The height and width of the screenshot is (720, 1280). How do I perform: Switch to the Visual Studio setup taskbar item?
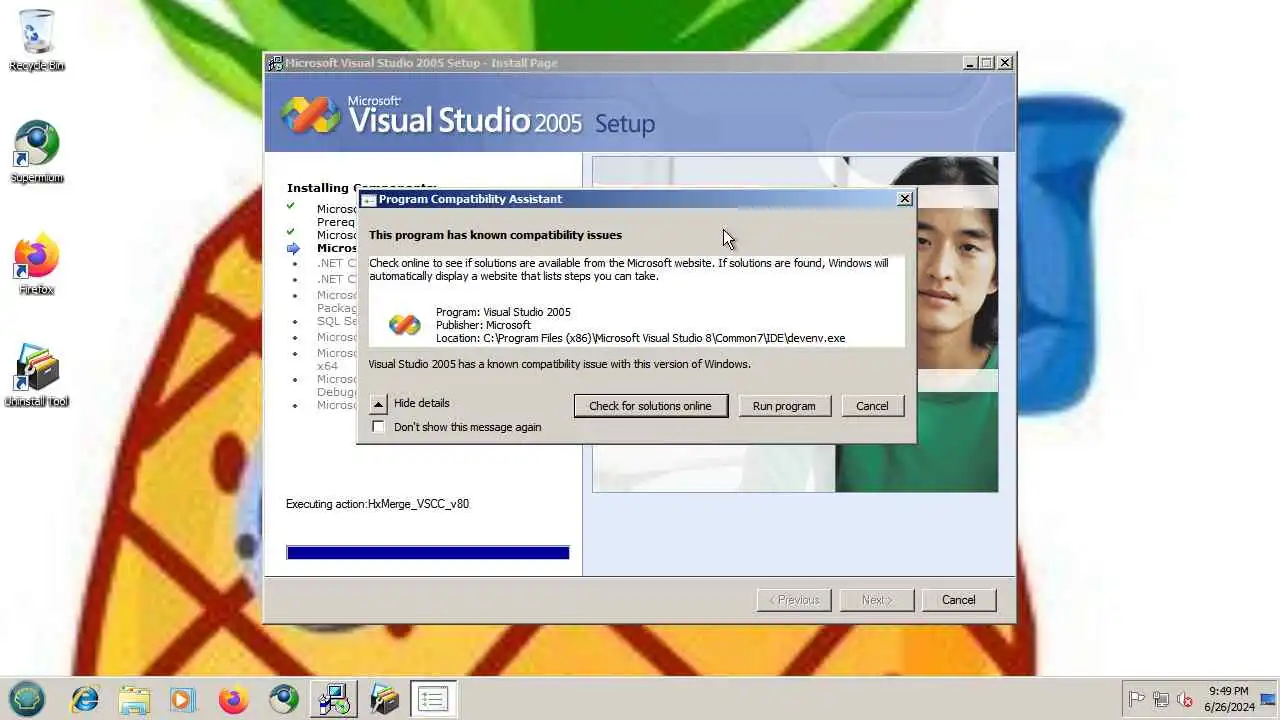click(333, 699)
